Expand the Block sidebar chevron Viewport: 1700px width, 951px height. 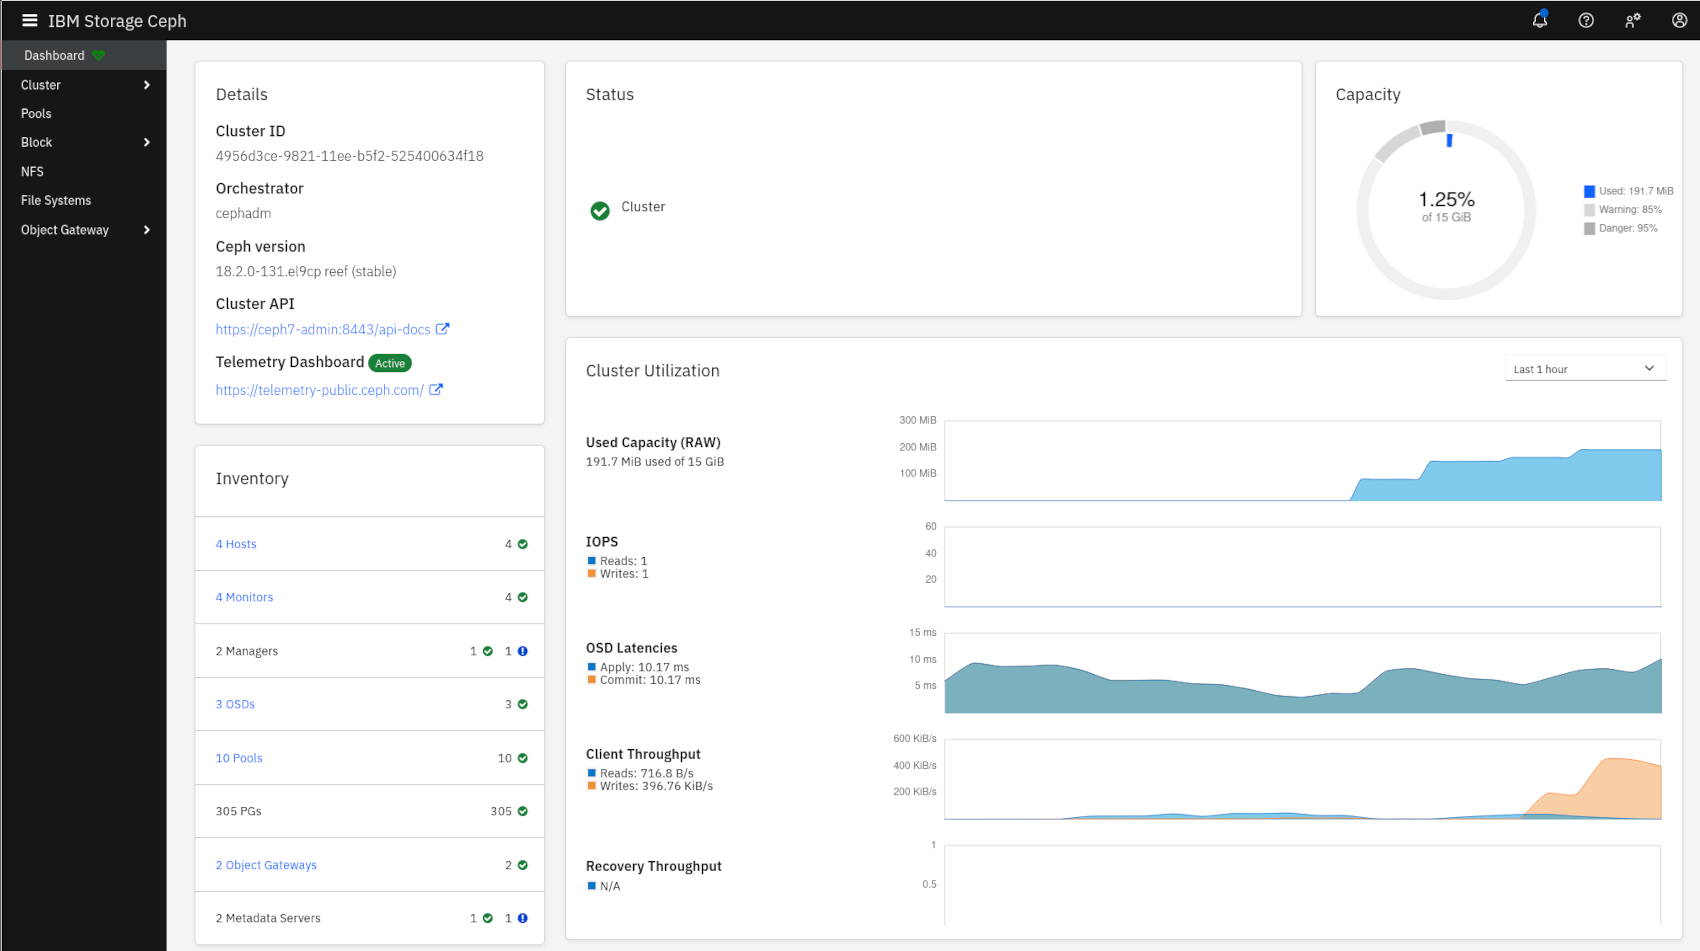point(147,142)
